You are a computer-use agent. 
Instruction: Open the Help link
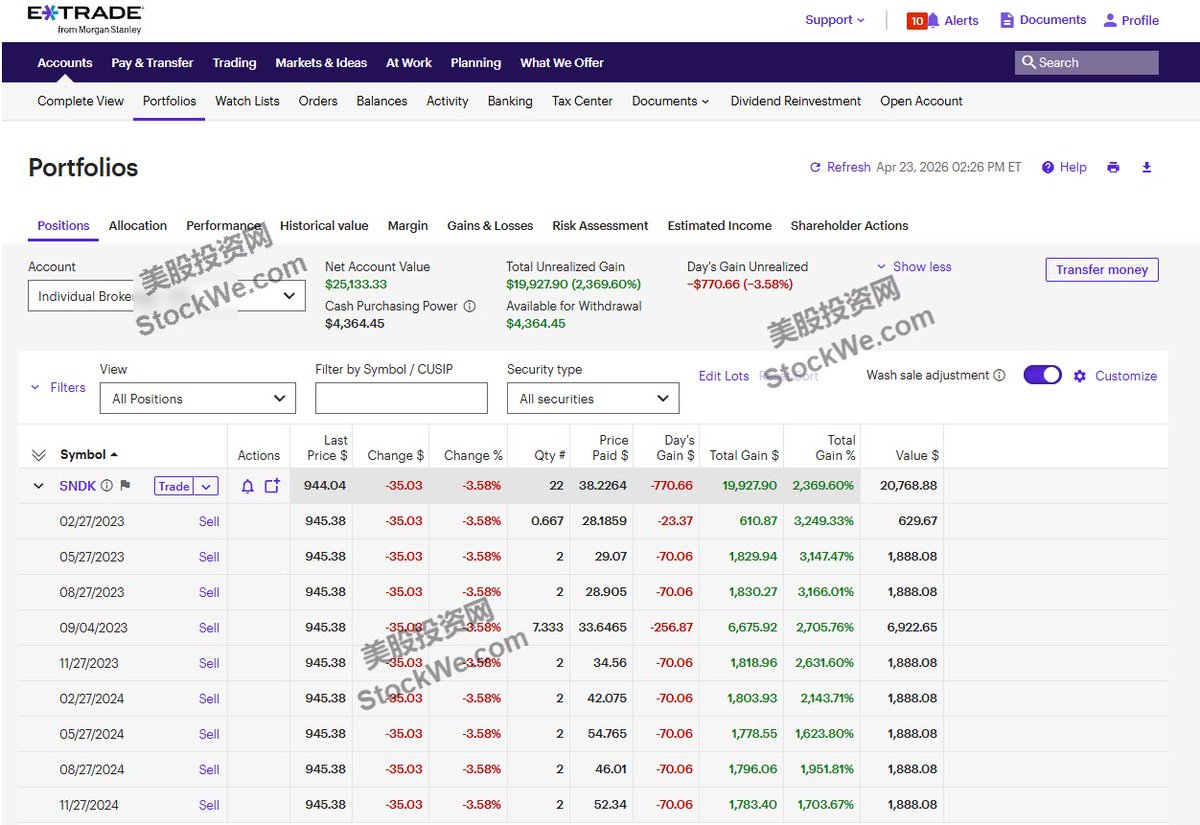[1064, 167]
